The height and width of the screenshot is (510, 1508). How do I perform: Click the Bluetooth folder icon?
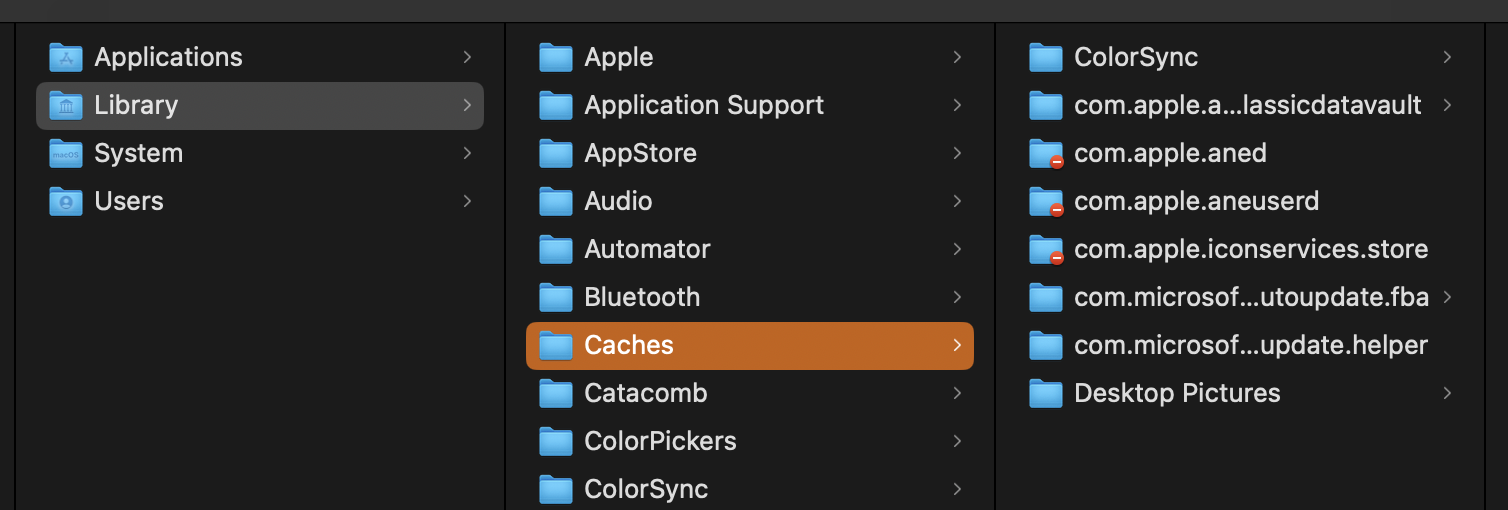[556, 297]
